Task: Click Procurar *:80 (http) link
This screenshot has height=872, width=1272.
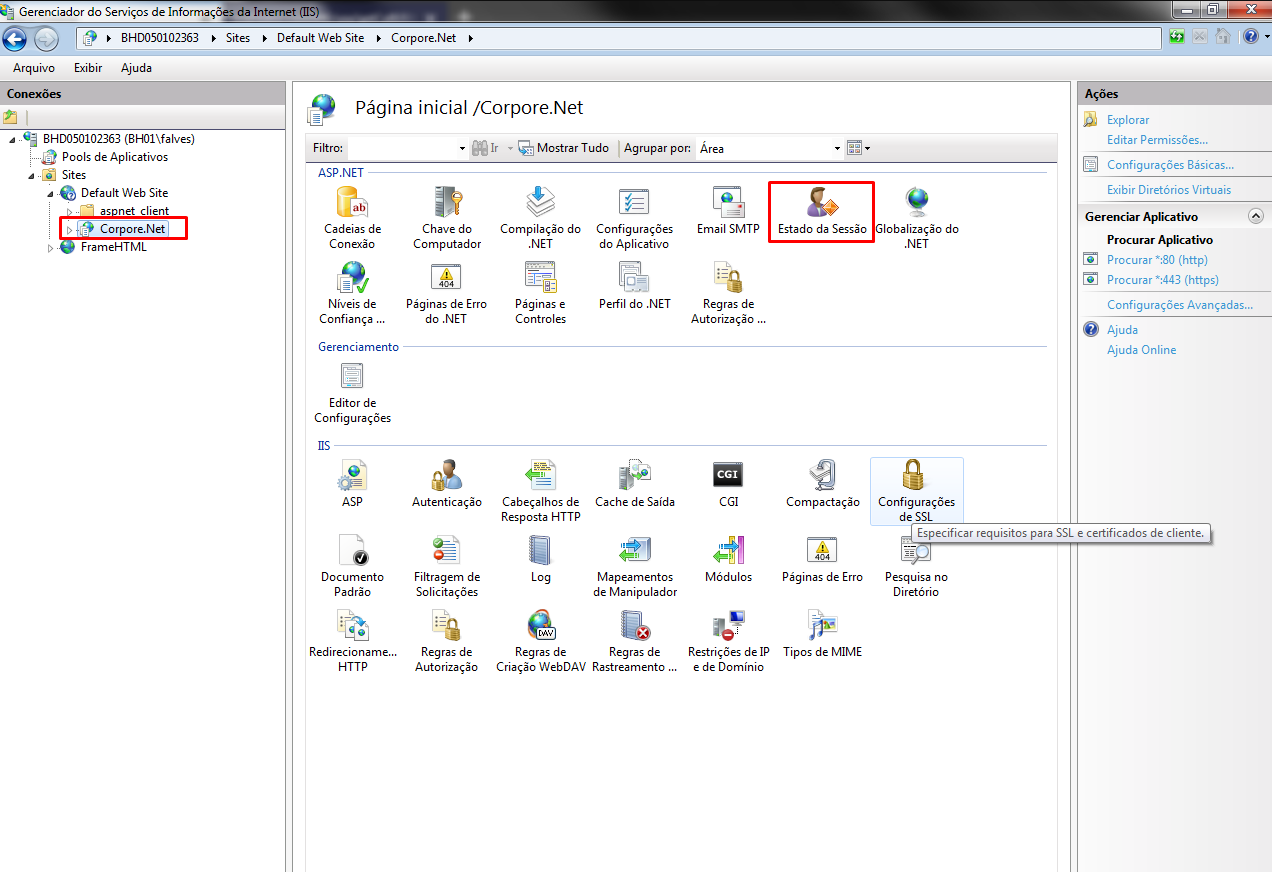Action: click(x=1157, y=260)
